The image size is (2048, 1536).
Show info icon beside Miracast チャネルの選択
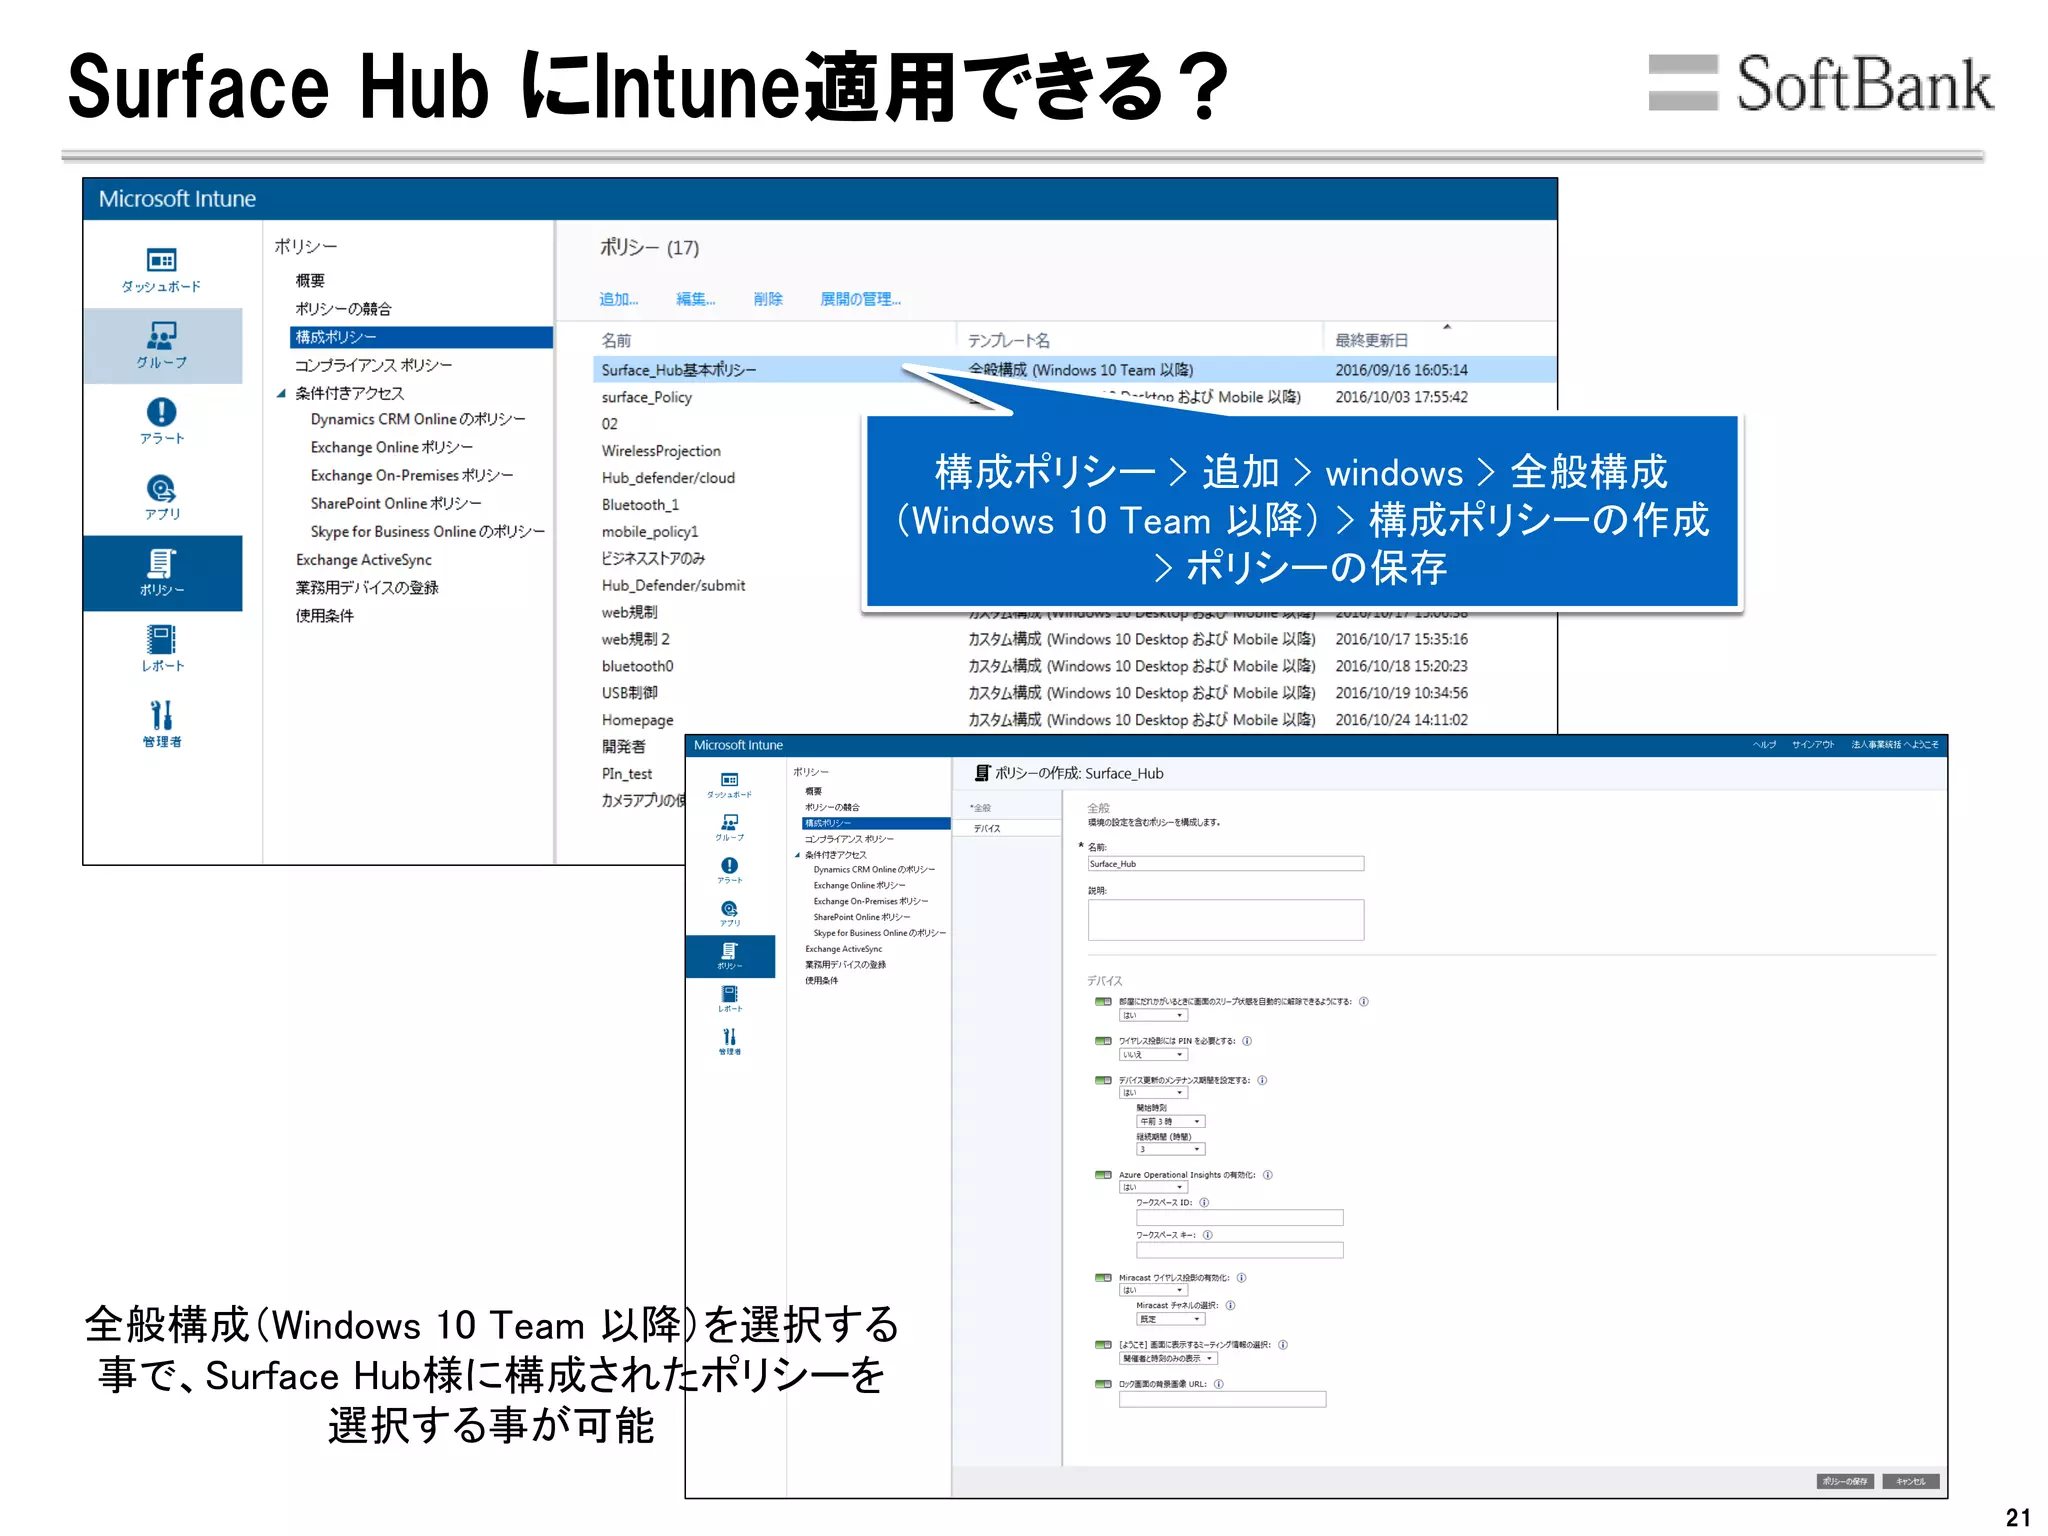(x=1230, y=1305)
